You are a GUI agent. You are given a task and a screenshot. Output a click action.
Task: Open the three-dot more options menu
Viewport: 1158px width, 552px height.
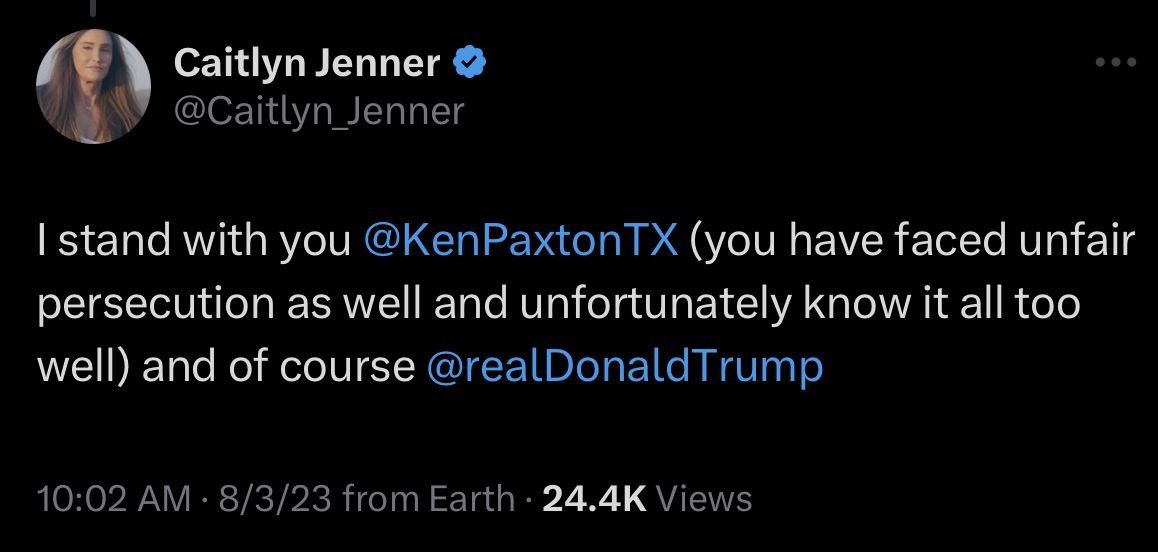point(1116,63)
